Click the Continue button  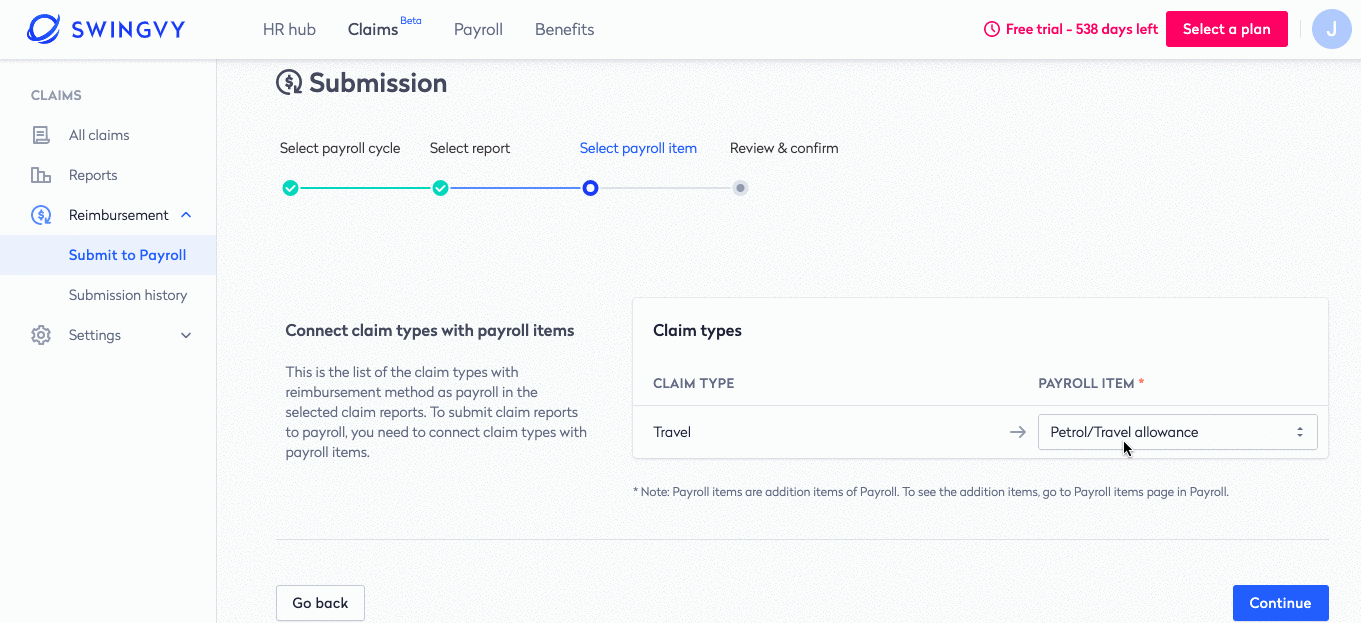(1280, 603)
